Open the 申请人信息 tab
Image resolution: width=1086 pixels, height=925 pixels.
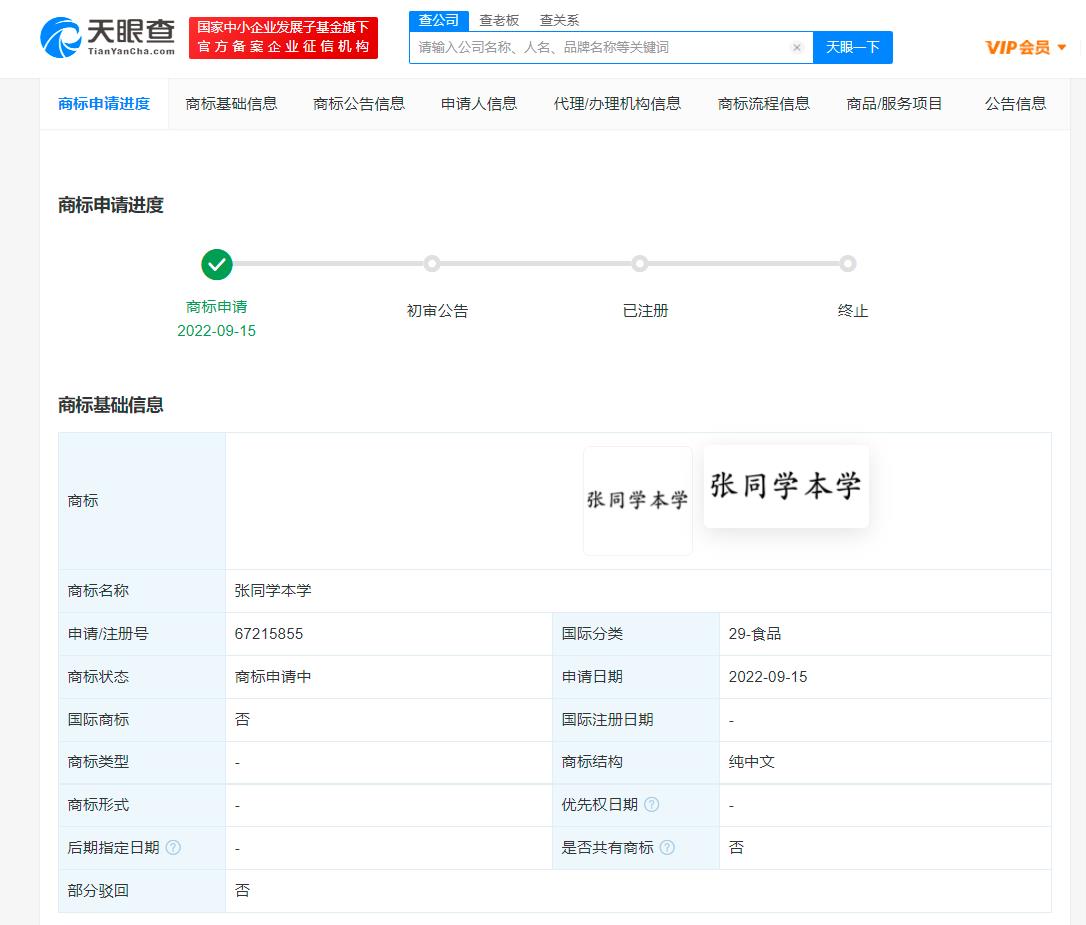coord(478,103)
